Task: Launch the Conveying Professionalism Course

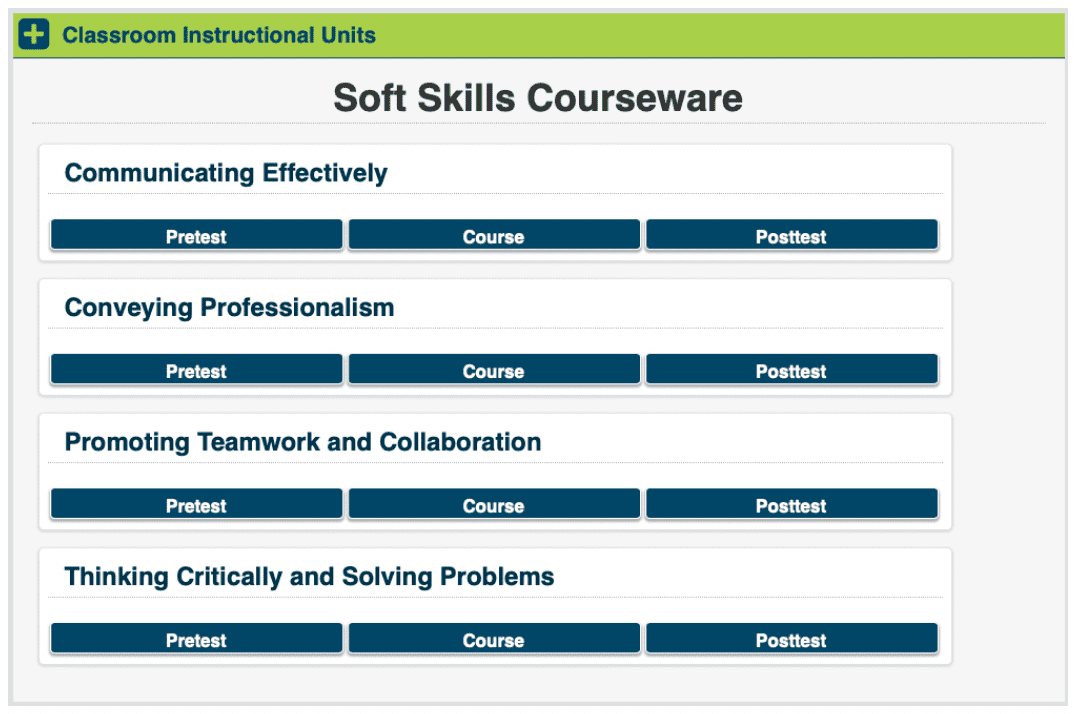Action: (x=493, y=370)
